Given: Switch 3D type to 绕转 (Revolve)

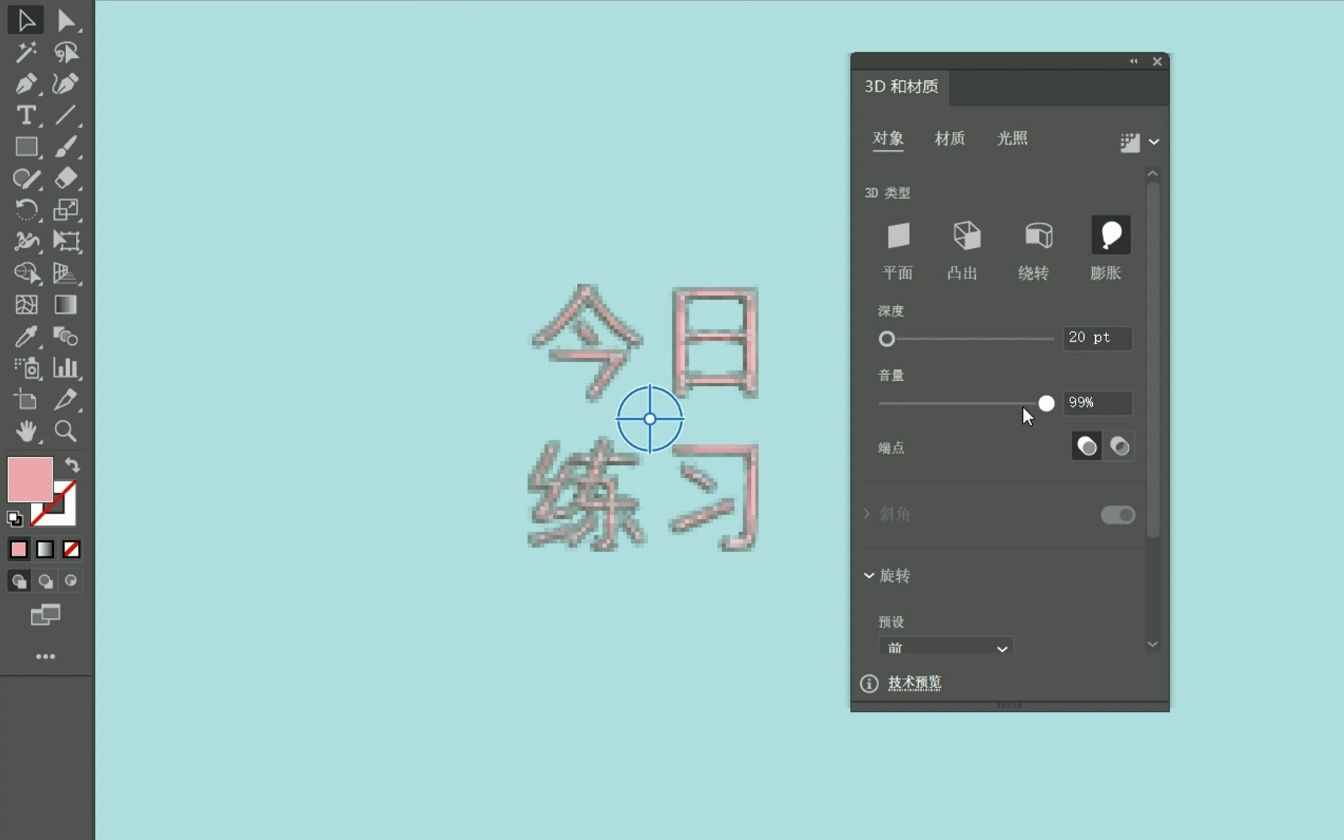Looking at the screenshot, I should pos(1034,236).
